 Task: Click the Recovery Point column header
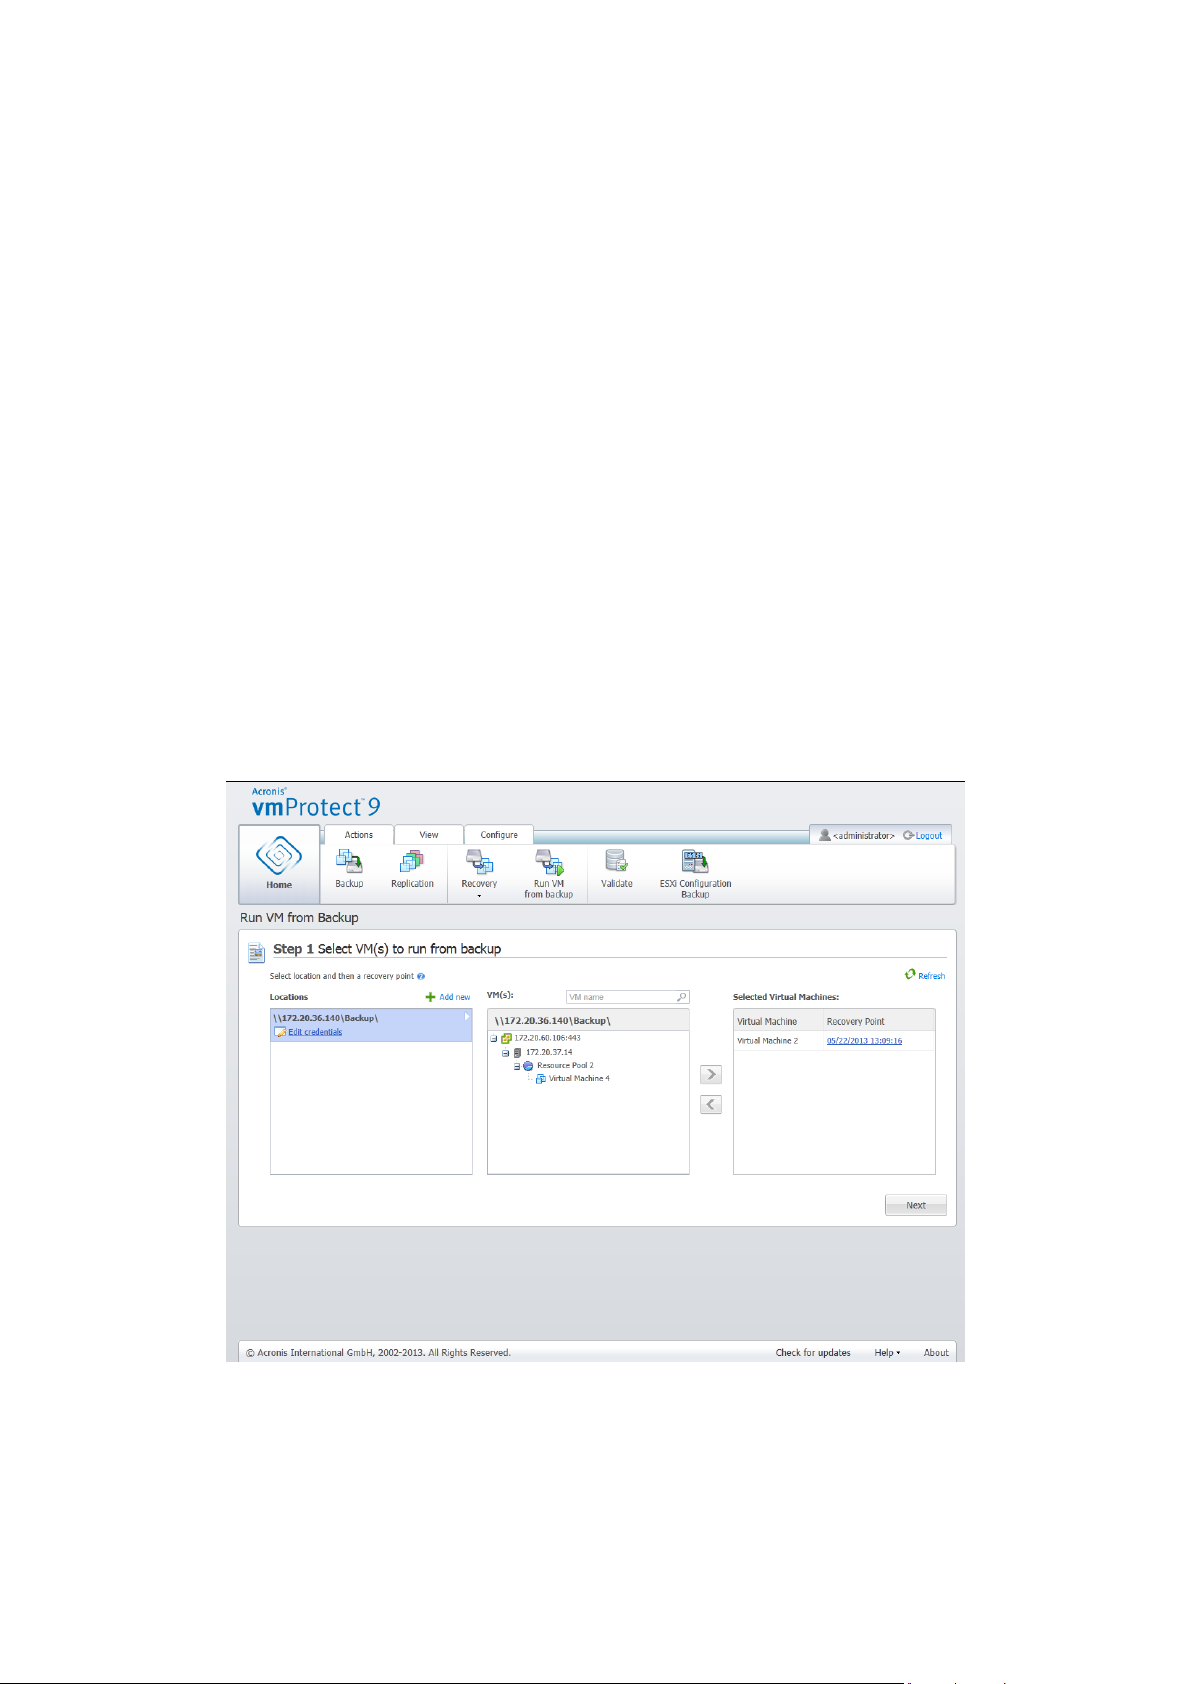(879, 1021)
